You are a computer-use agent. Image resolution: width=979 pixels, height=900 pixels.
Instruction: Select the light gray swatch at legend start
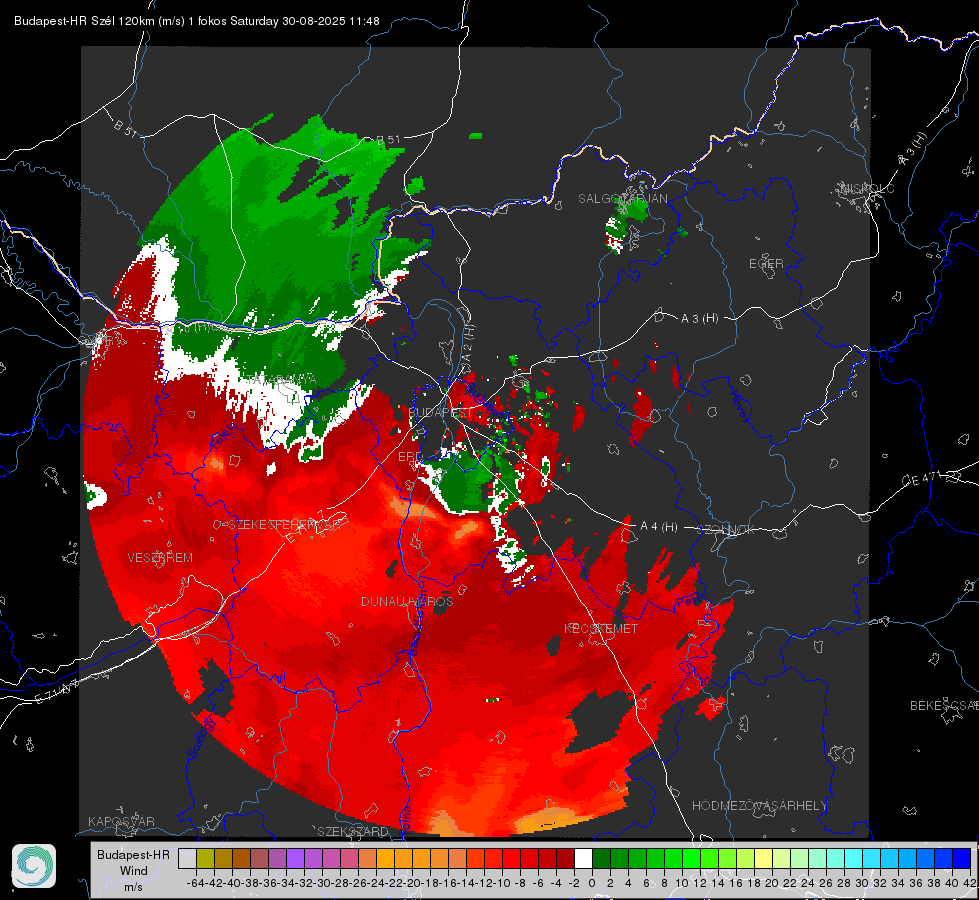[x=187, y=858]
